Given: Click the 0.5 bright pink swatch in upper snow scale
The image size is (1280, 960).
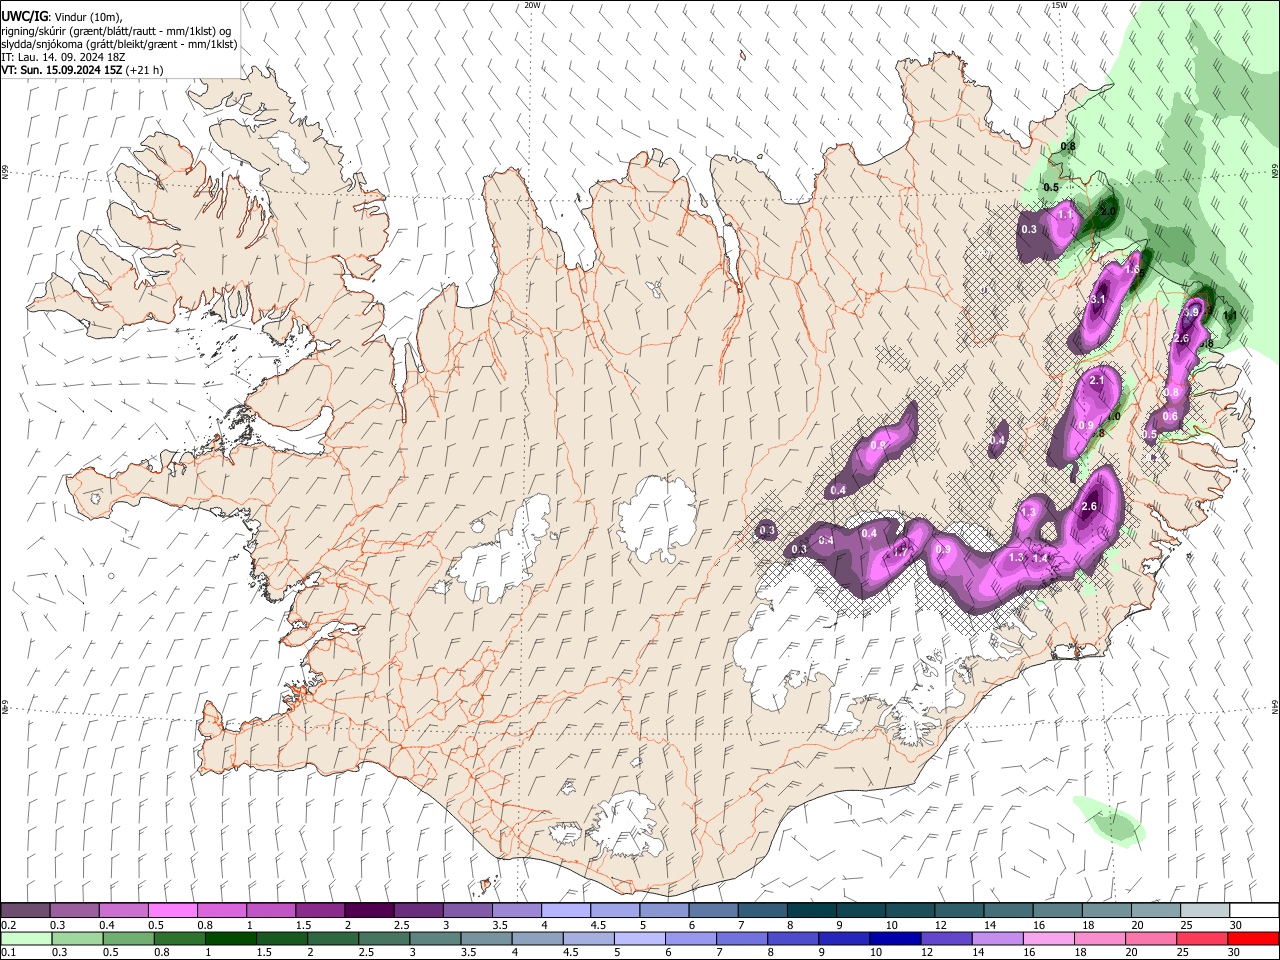Looking at the screenshot, I should pyautogui.click(x=172, y=911).
